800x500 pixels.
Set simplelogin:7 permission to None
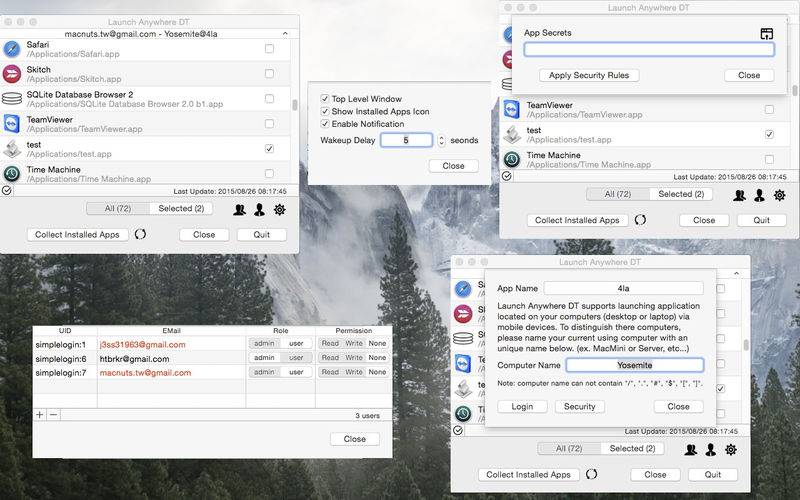pos(378,372)
